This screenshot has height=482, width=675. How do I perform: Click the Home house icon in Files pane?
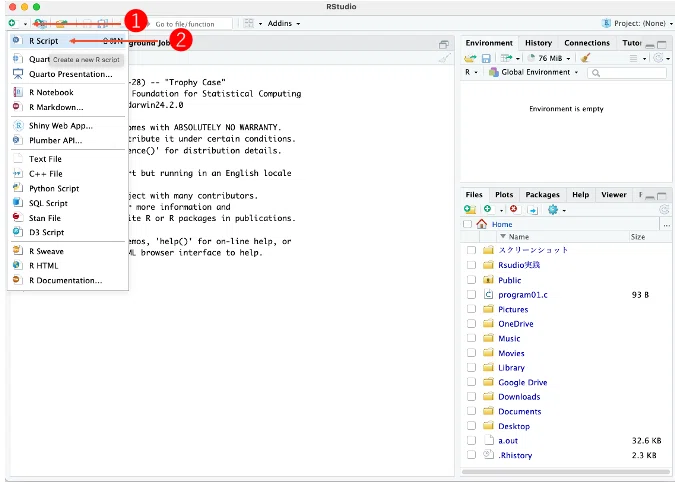click(x=482, y=224)
